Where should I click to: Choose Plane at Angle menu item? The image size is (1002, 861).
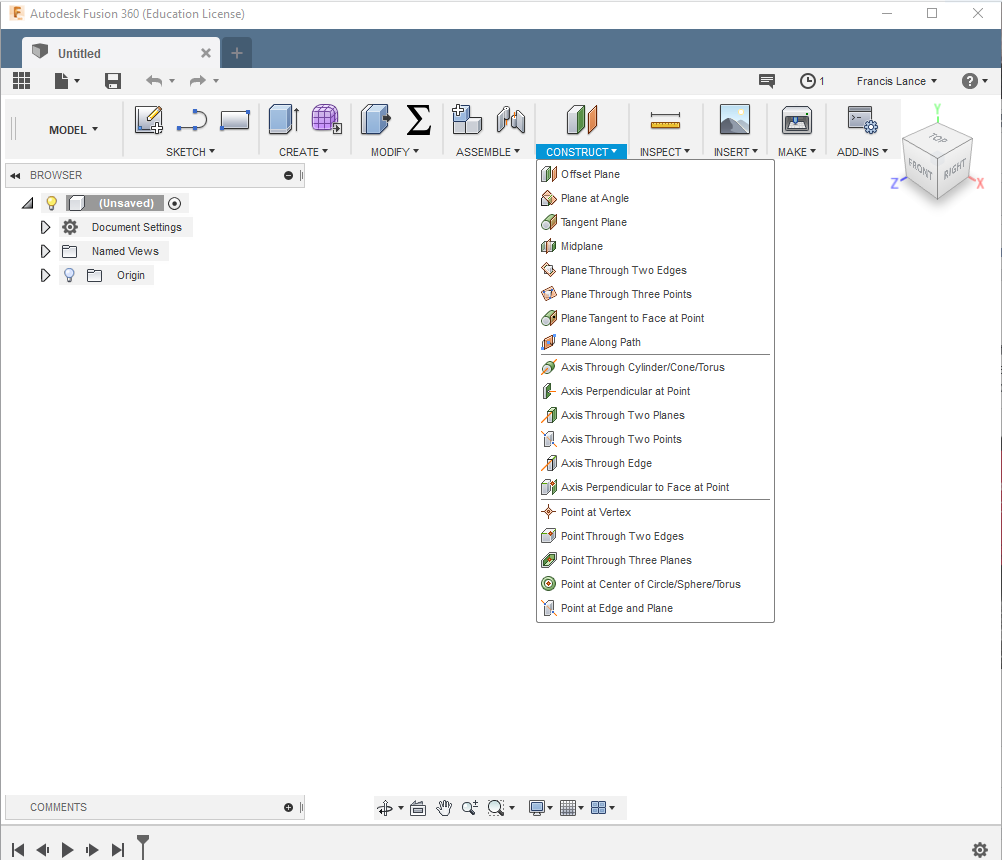[655, 198]
